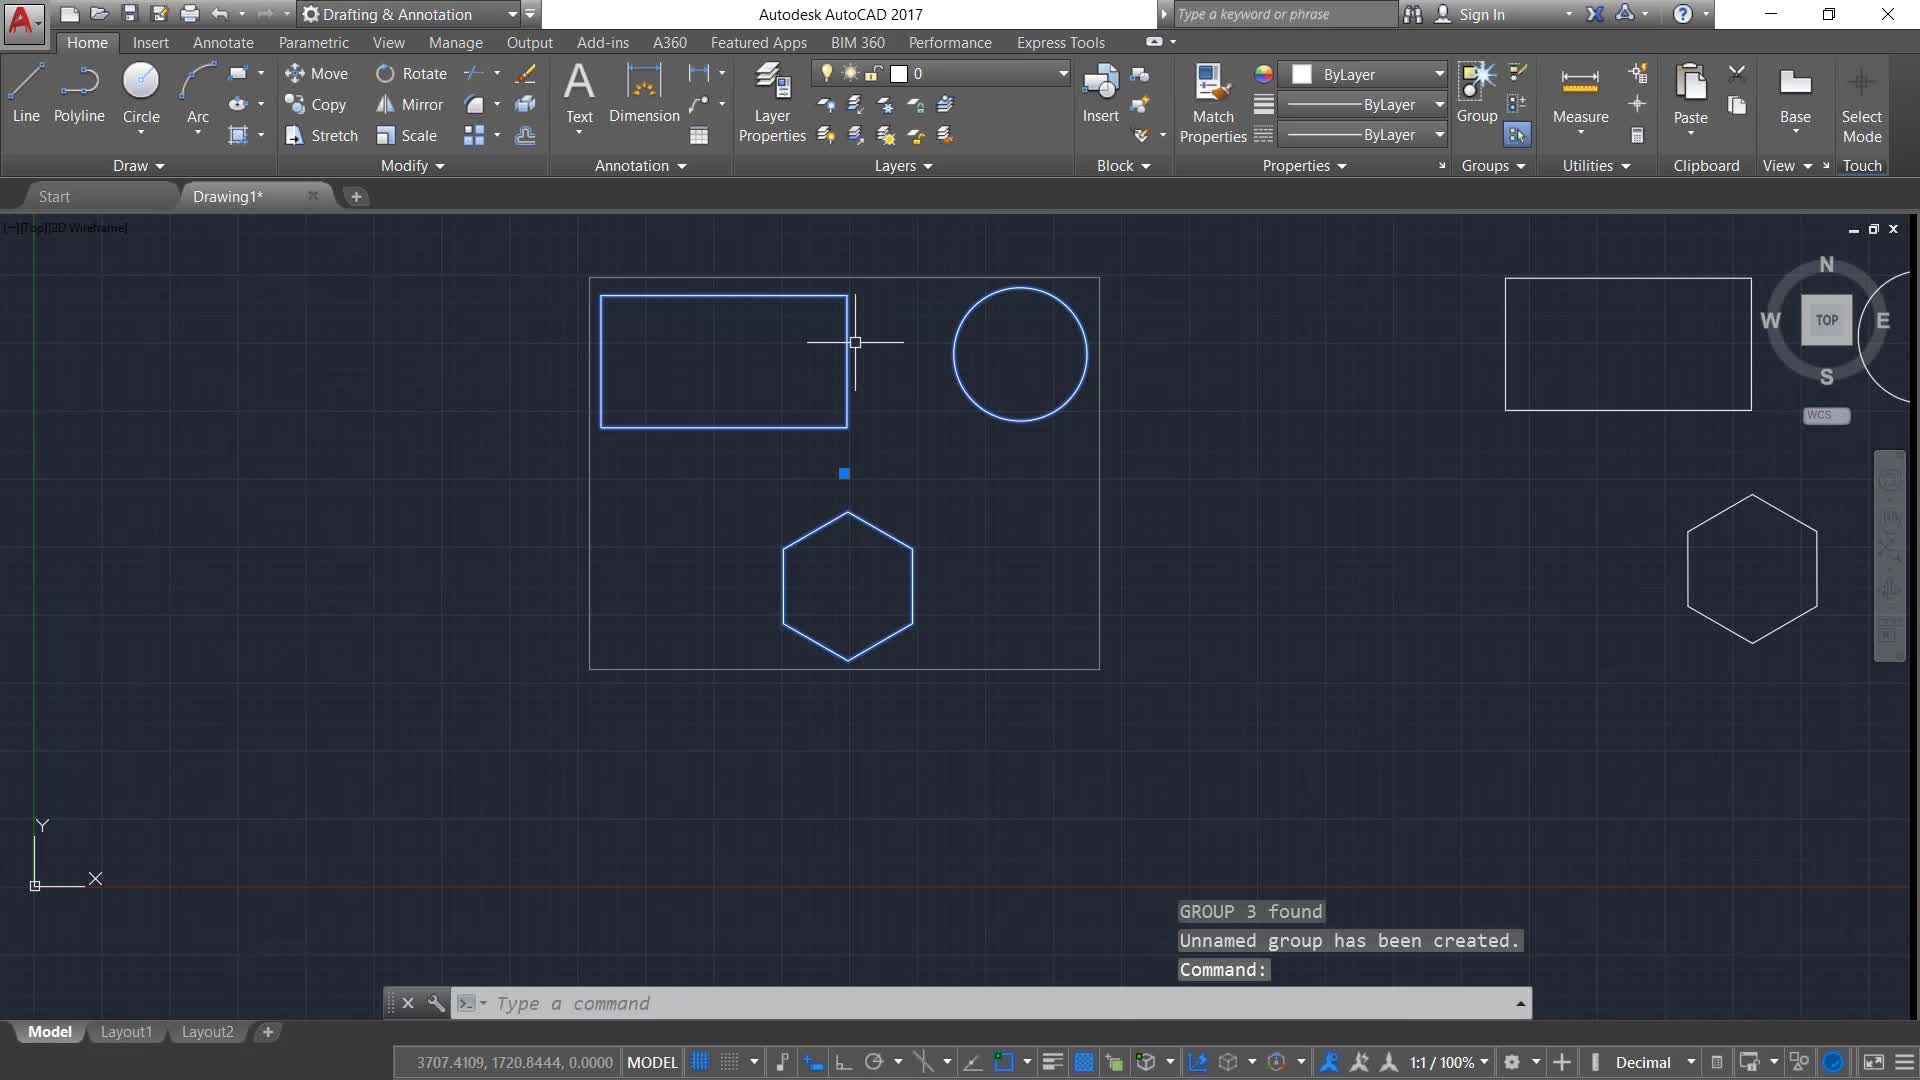Choose the Mirror modify tool
1920x1080 pixels.
pyautogui.click(x=410, y=104)
